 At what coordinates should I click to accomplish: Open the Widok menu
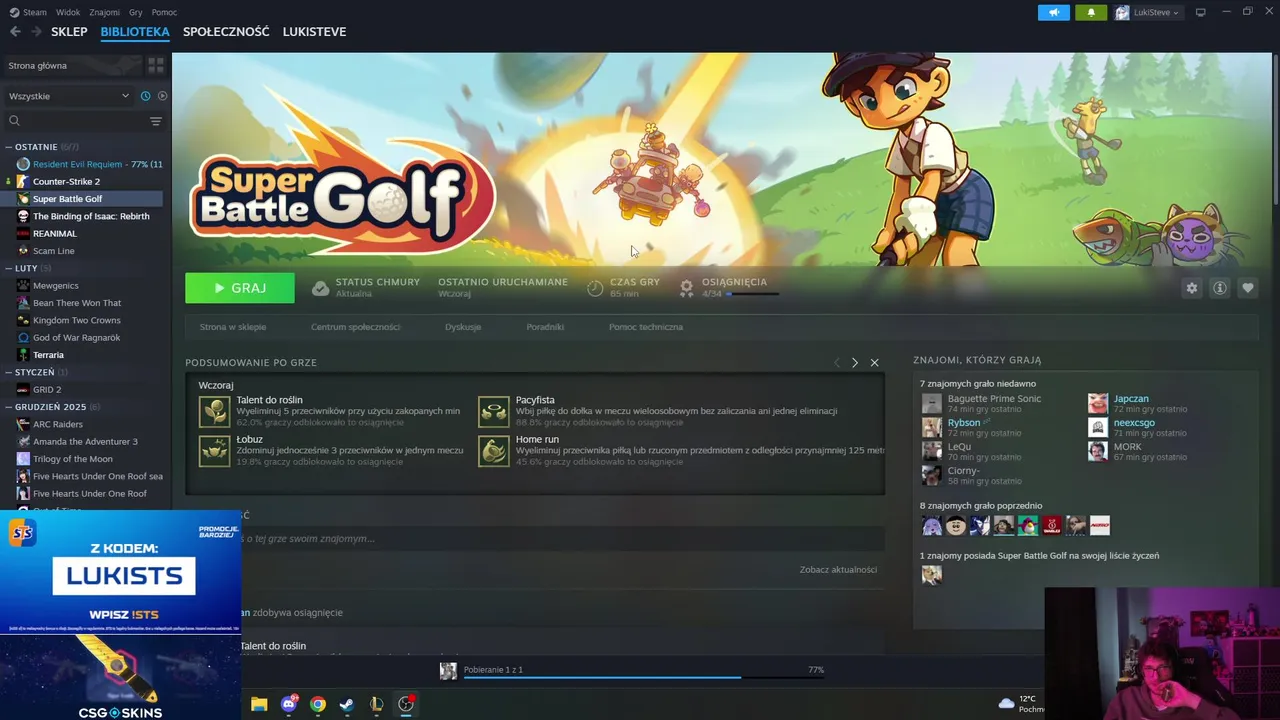coord(68,12)
